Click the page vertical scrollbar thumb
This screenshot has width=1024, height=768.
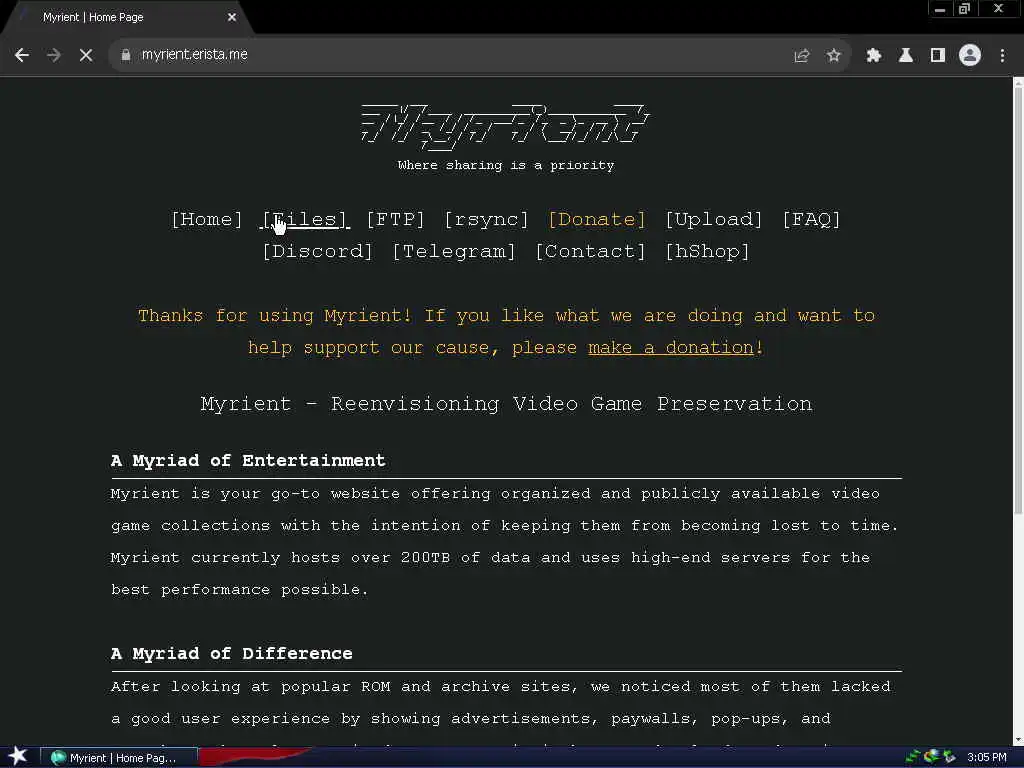coord(1018,300)
